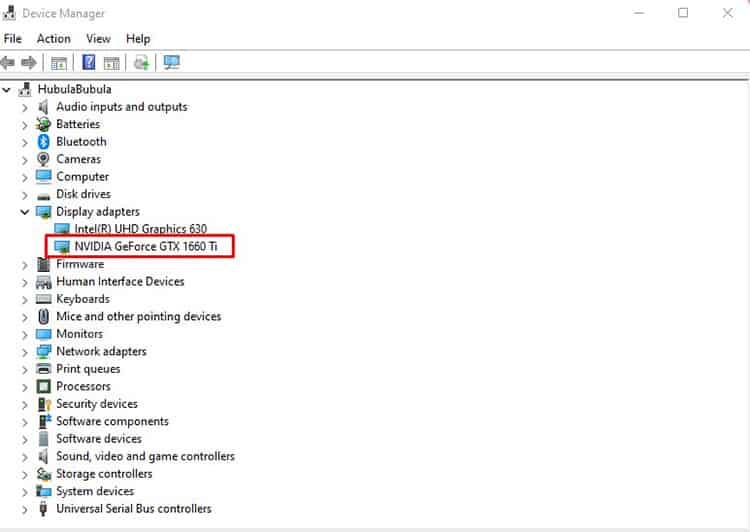
Task: Expand the Human Interface Devices node
Action: tap(25, 282)
